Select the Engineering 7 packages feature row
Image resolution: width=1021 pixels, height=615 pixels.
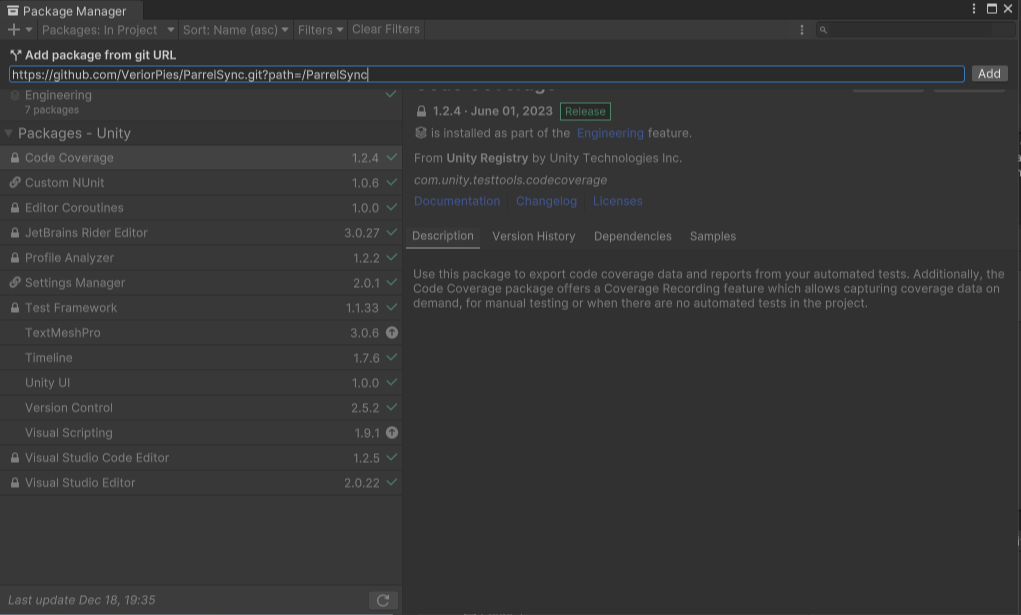[x=201, y=102]
